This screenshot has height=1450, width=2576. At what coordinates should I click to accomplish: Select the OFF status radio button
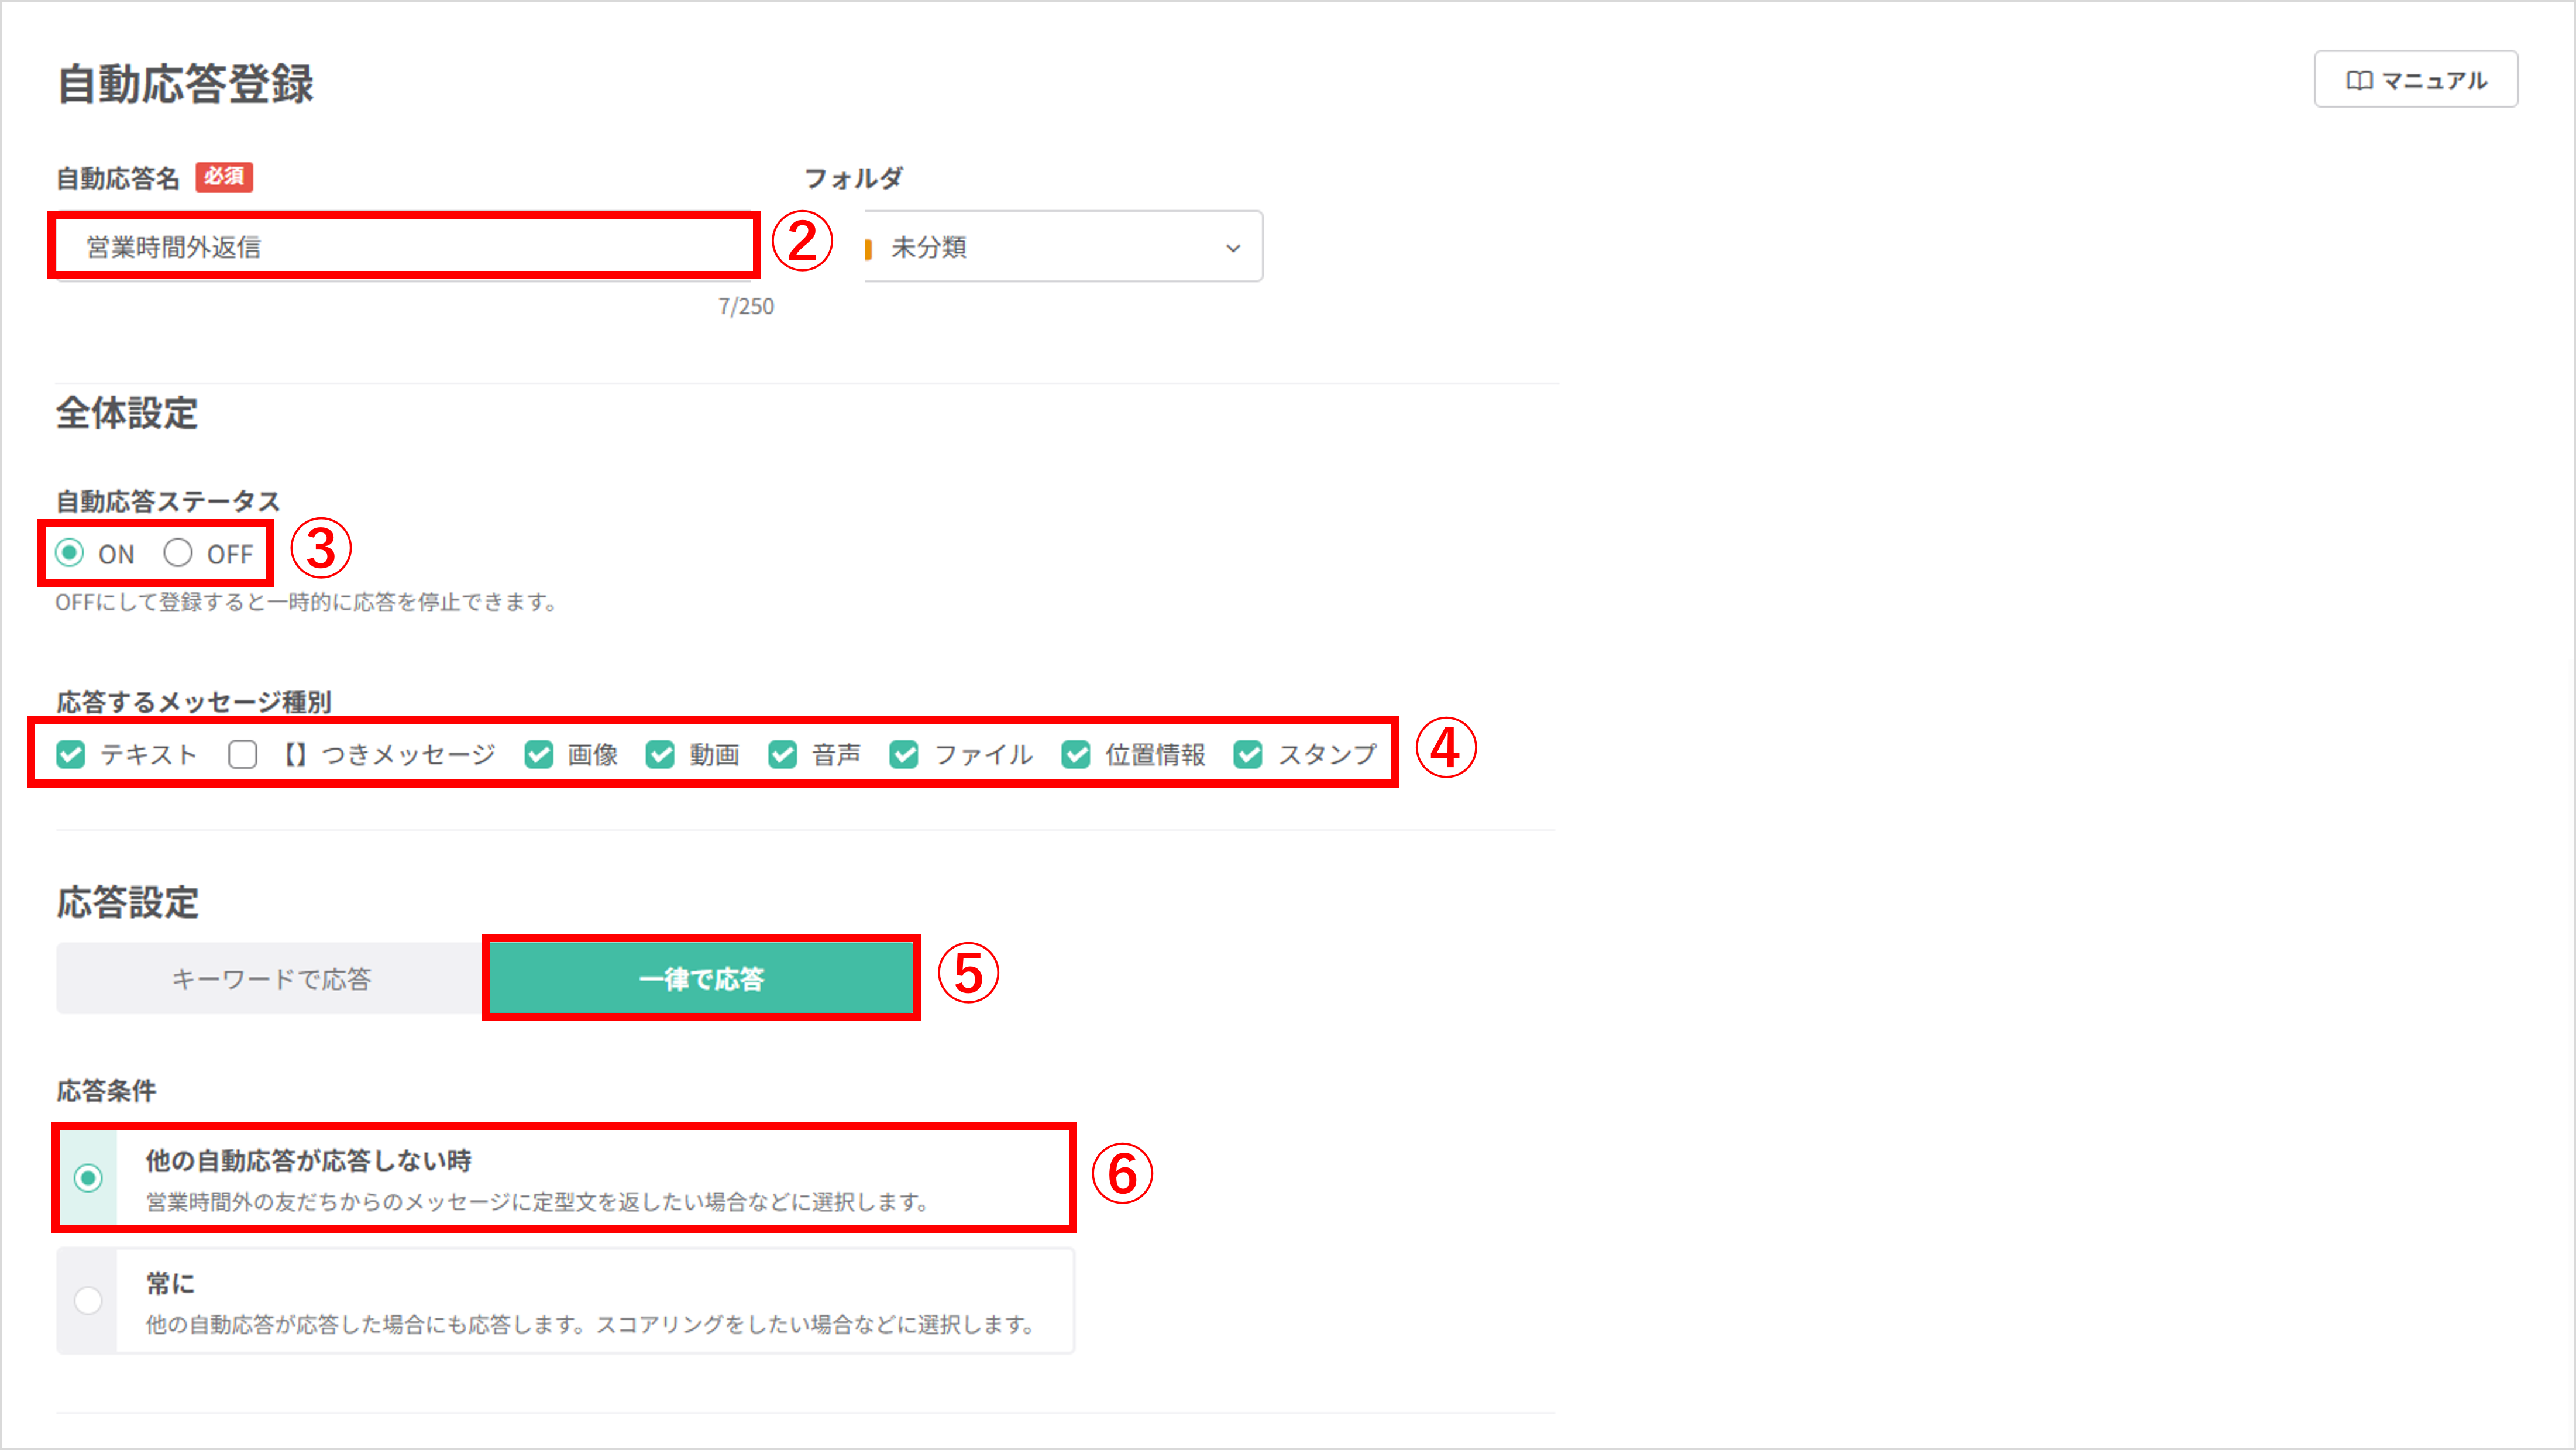point(178,553)
